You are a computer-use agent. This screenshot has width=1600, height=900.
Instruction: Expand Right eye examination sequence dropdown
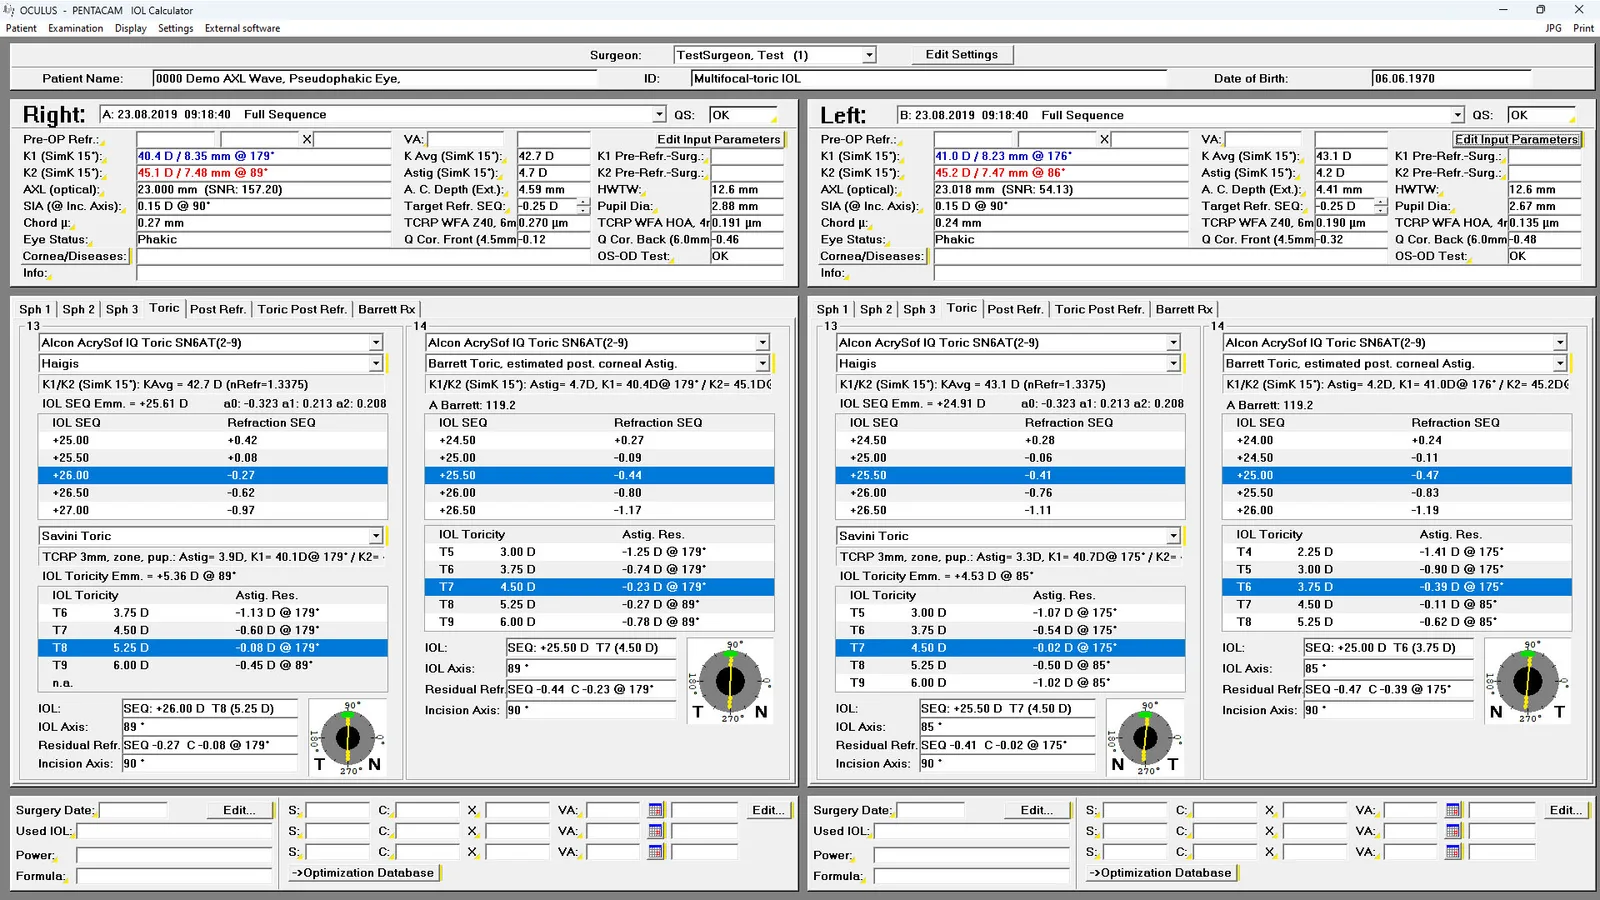pyautogui.click(x=659, y=115)
